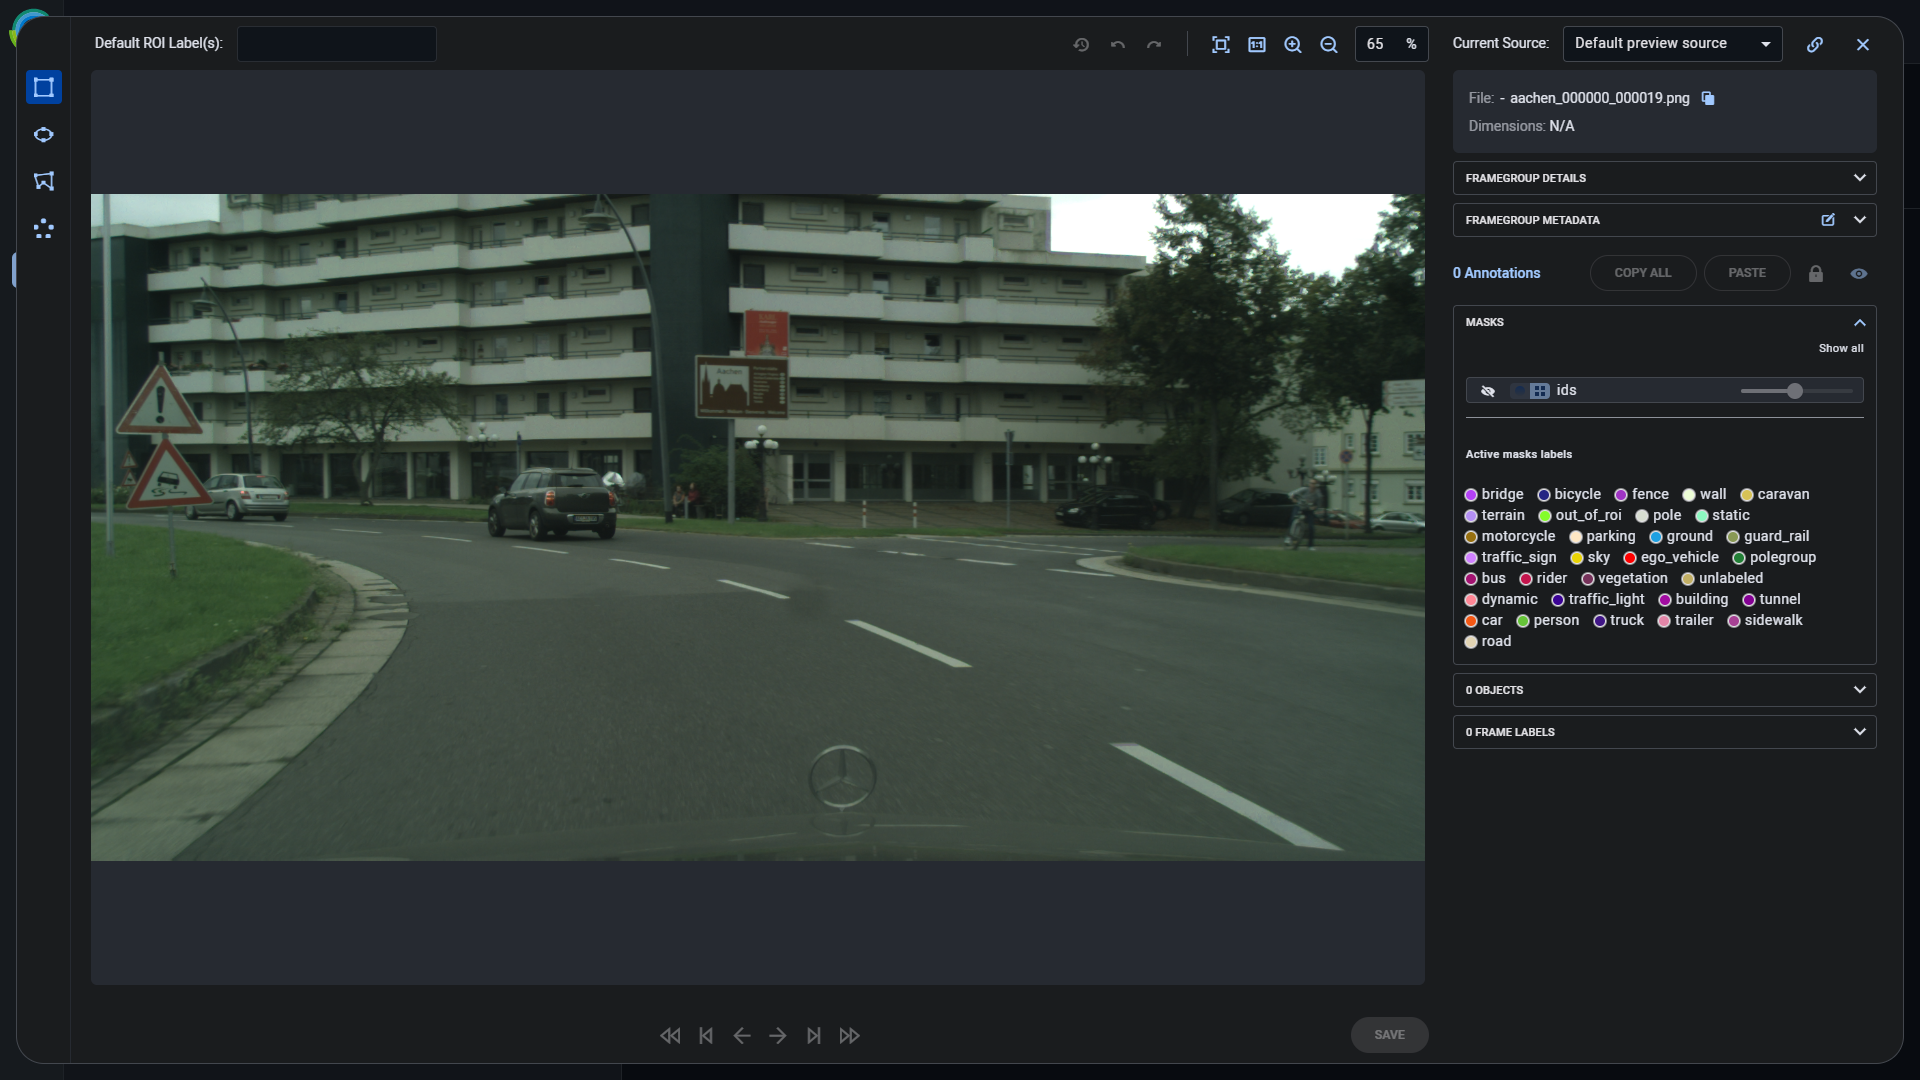The height and width of the screenshot is (1080, 1920).
Task: Select the polygon annotation tool
Action: (x=44, y=181)
